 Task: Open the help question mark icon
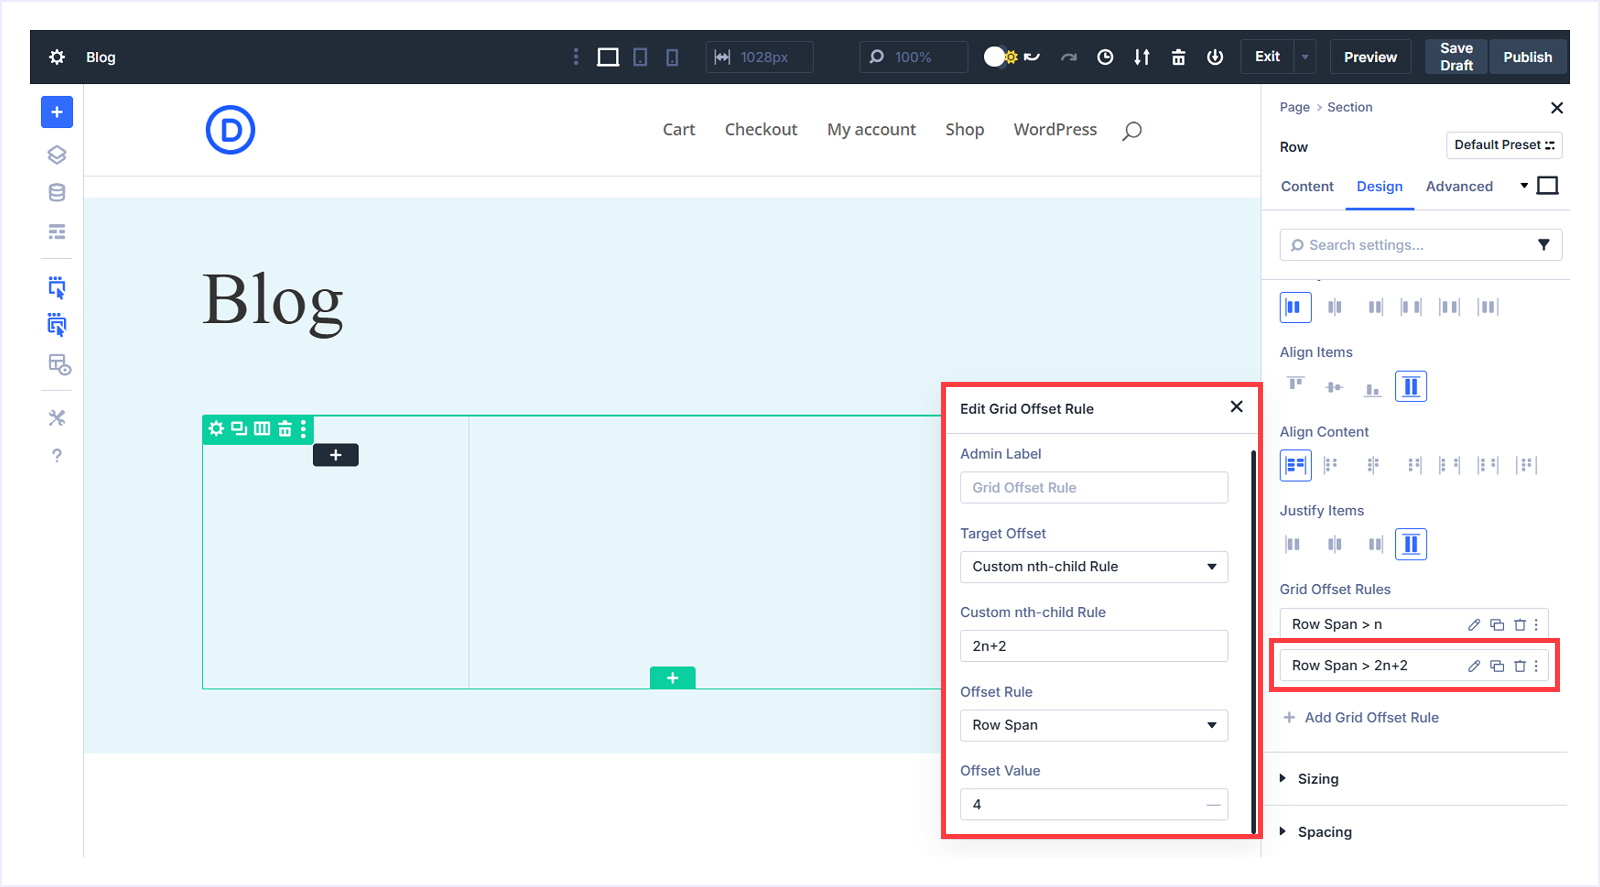click(x=57, y=455)
